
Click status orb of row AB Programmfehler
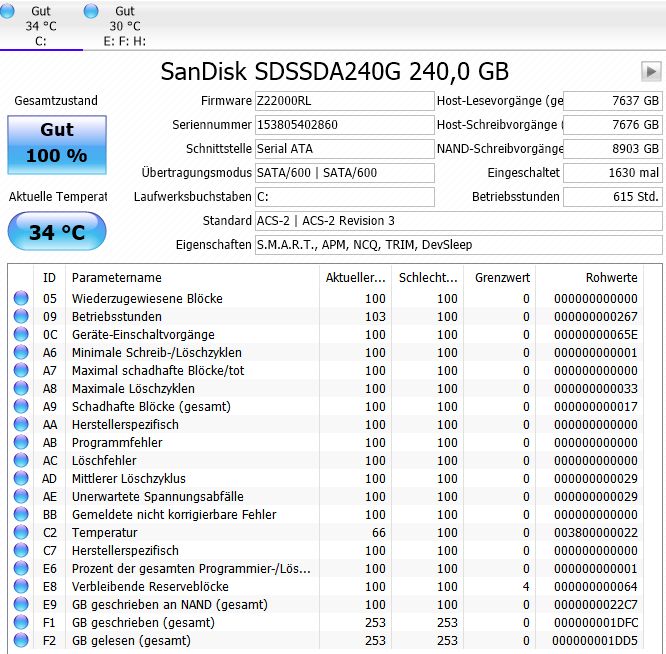click(x=21, y=442)
